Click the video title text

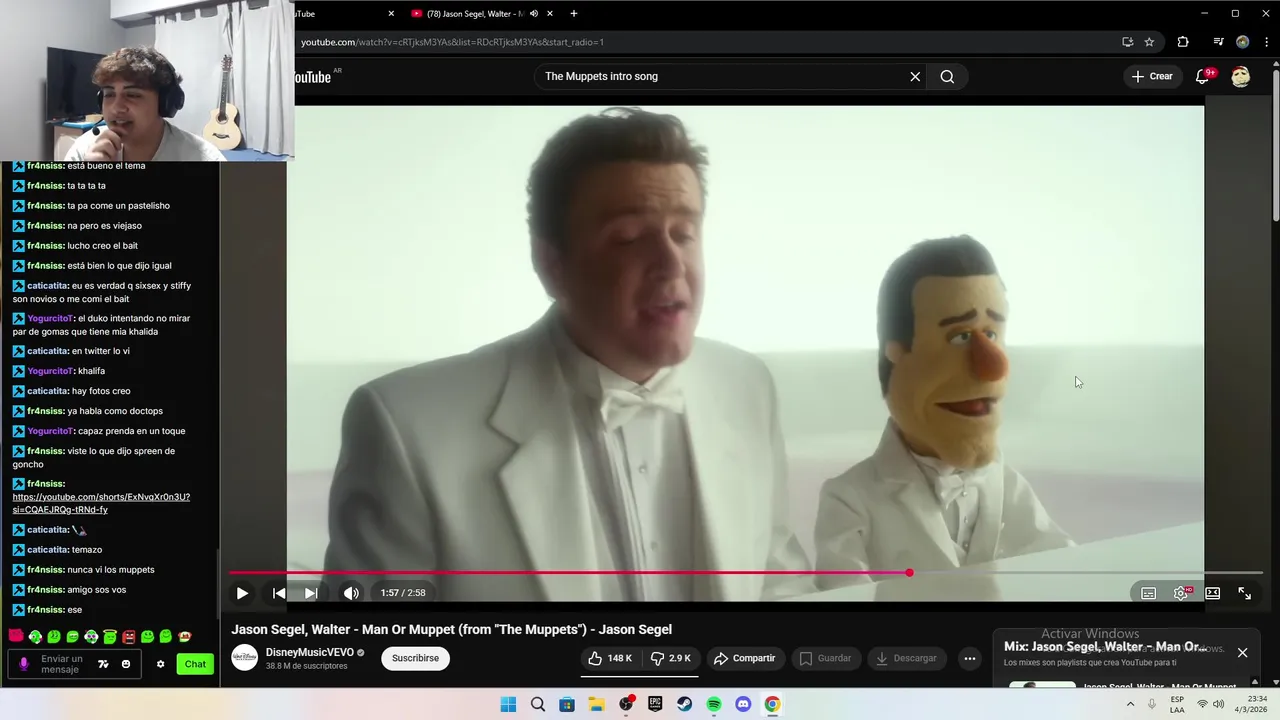[452, 629]
